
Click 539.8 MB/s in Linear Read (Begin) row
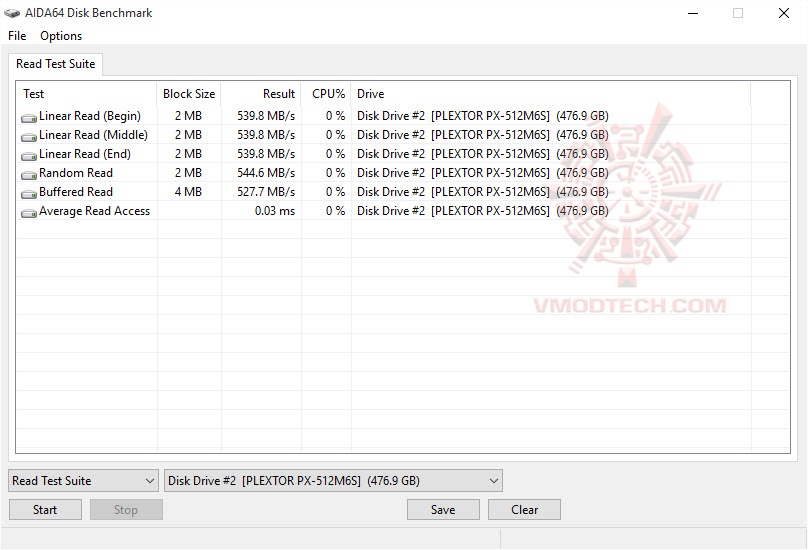coord(266,116)
